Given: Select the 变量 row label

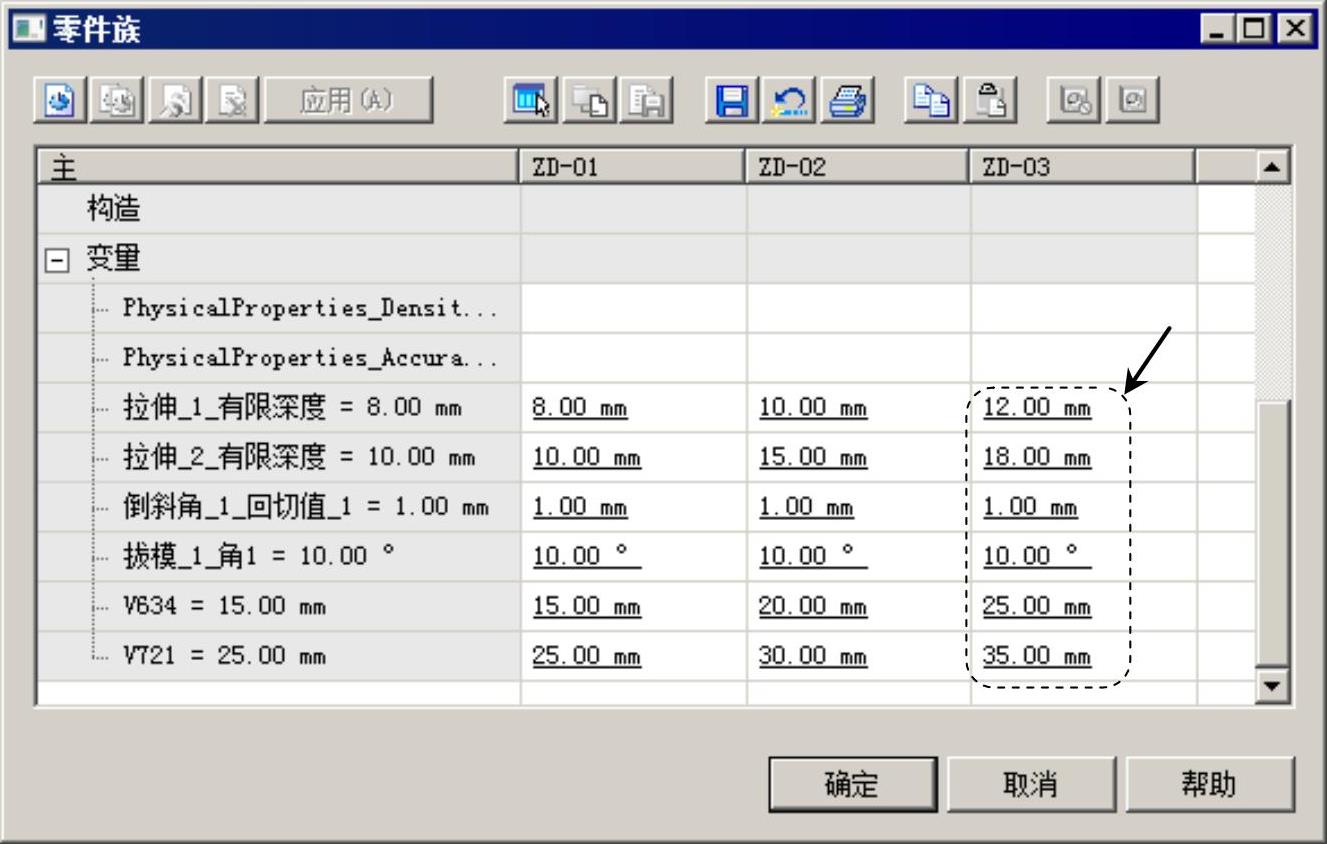Looking at the screenshot, I should click(113, 259).
